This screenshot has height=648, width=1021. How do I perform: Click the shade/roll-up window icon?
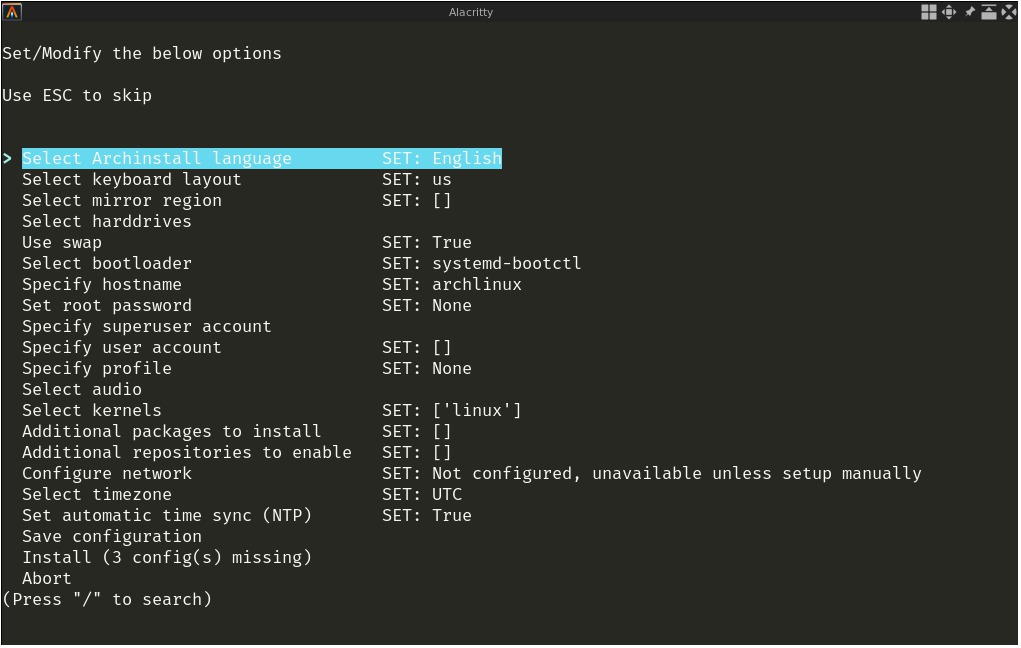pyautogui.click(x=988, y=12)
